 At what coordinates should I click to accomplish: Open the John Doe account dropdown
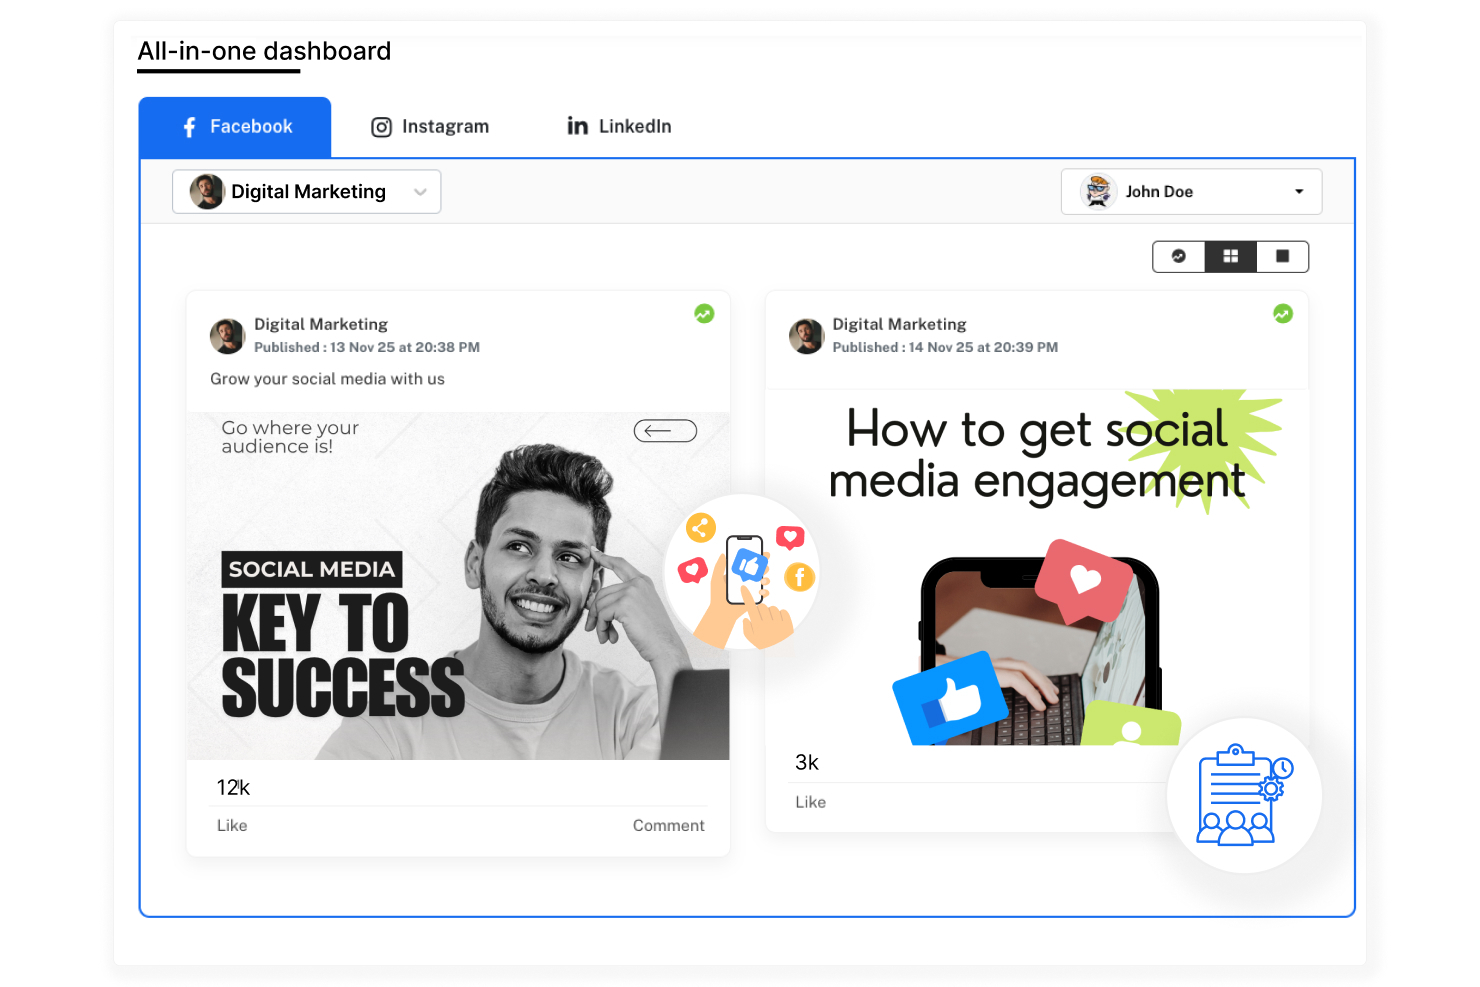tap(1191, 191)
